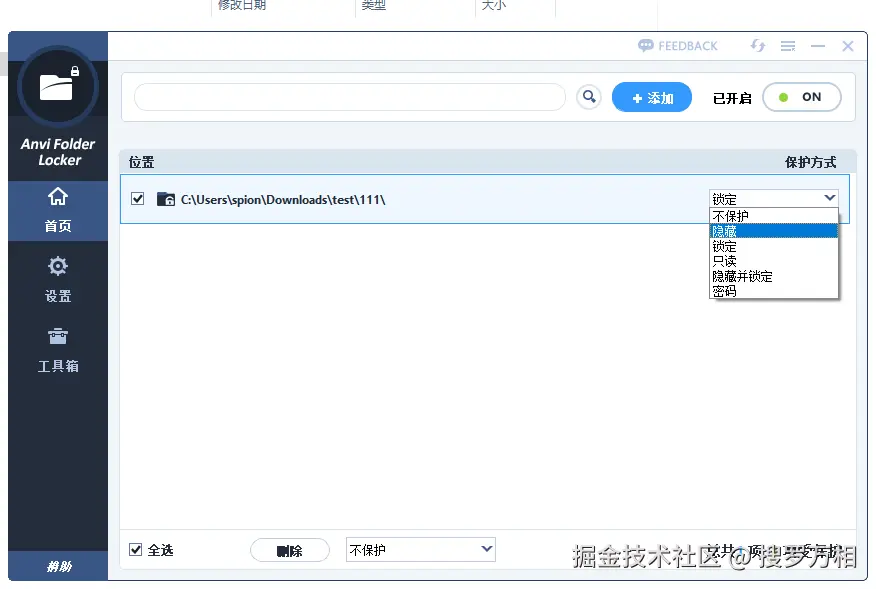Toggle protection off using the ON switch
This screenshot has width=876, height=589.
(x=801, y=97)
